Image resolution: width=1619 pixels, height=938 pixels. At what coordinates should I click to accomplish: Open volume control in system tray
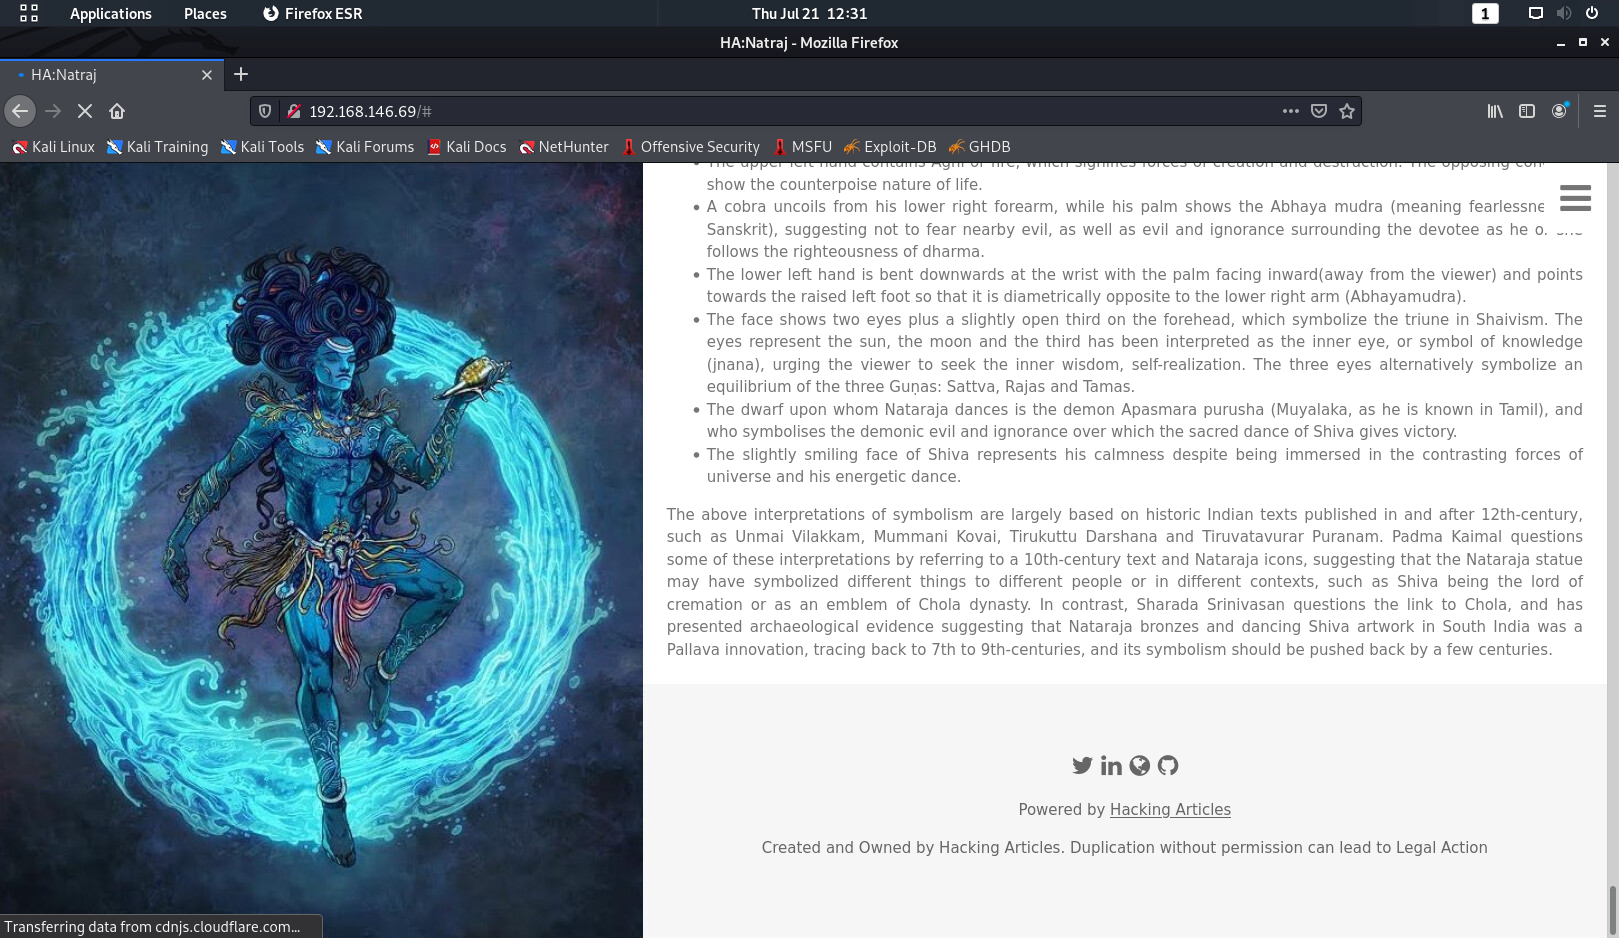click(1564, 13)
